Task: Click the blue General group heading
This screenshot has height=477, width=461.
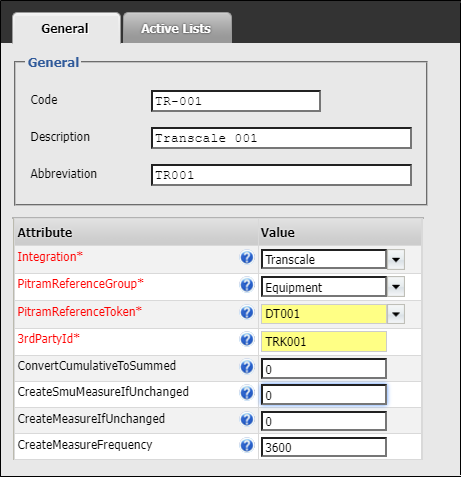Action: 53,62
